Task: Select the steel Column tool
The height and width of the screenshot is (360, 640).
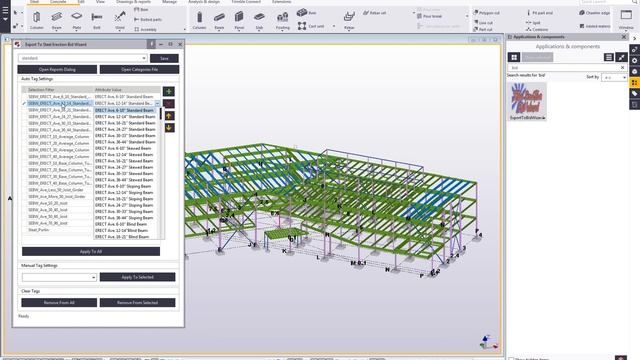Action: coord(36,20)
